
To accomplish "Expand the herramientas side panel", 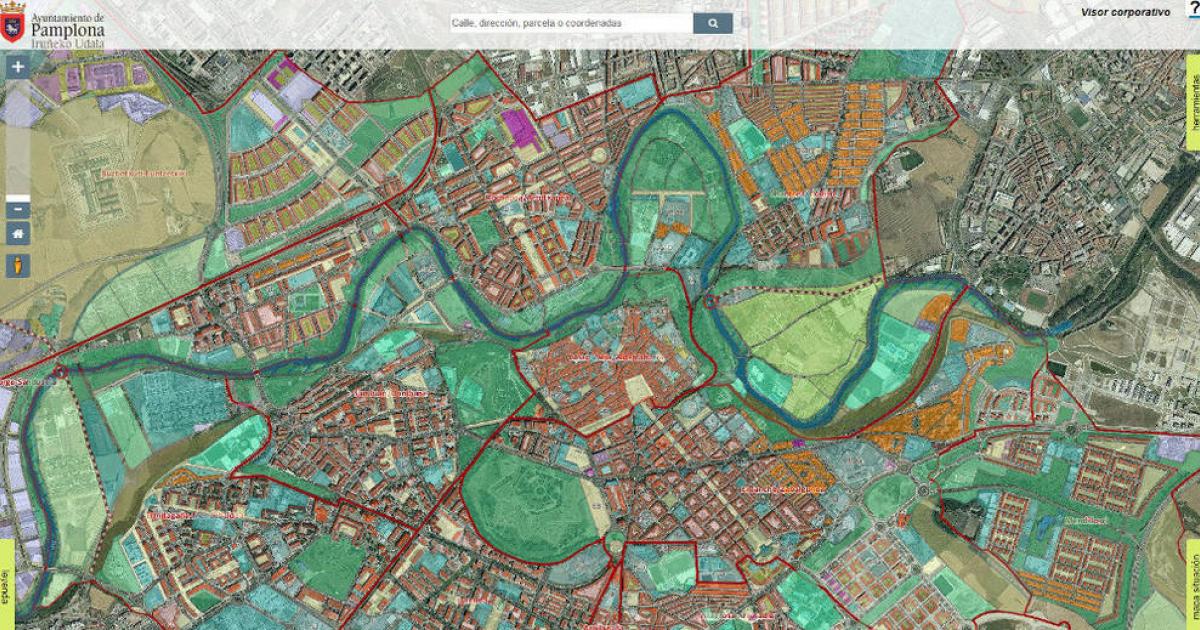I will (x=1192, y=100).
